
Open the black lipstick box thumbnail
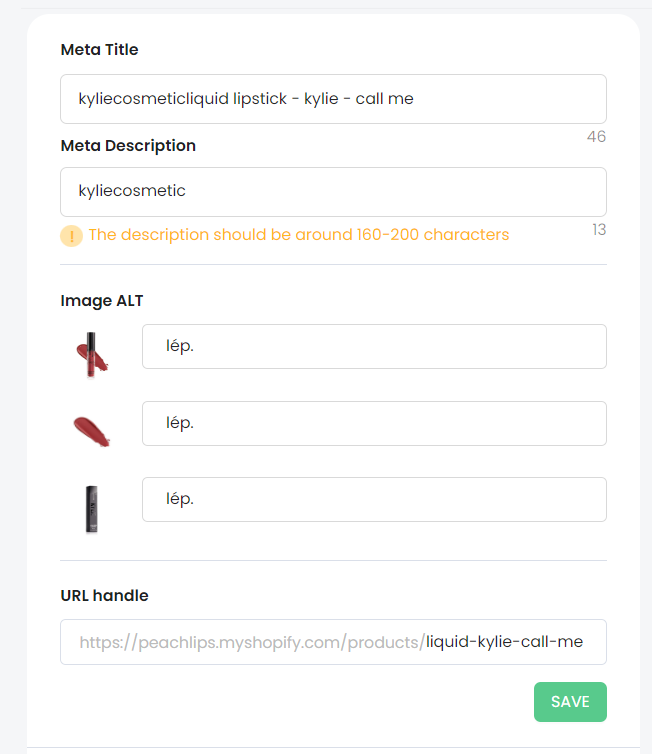pos(91,509)
